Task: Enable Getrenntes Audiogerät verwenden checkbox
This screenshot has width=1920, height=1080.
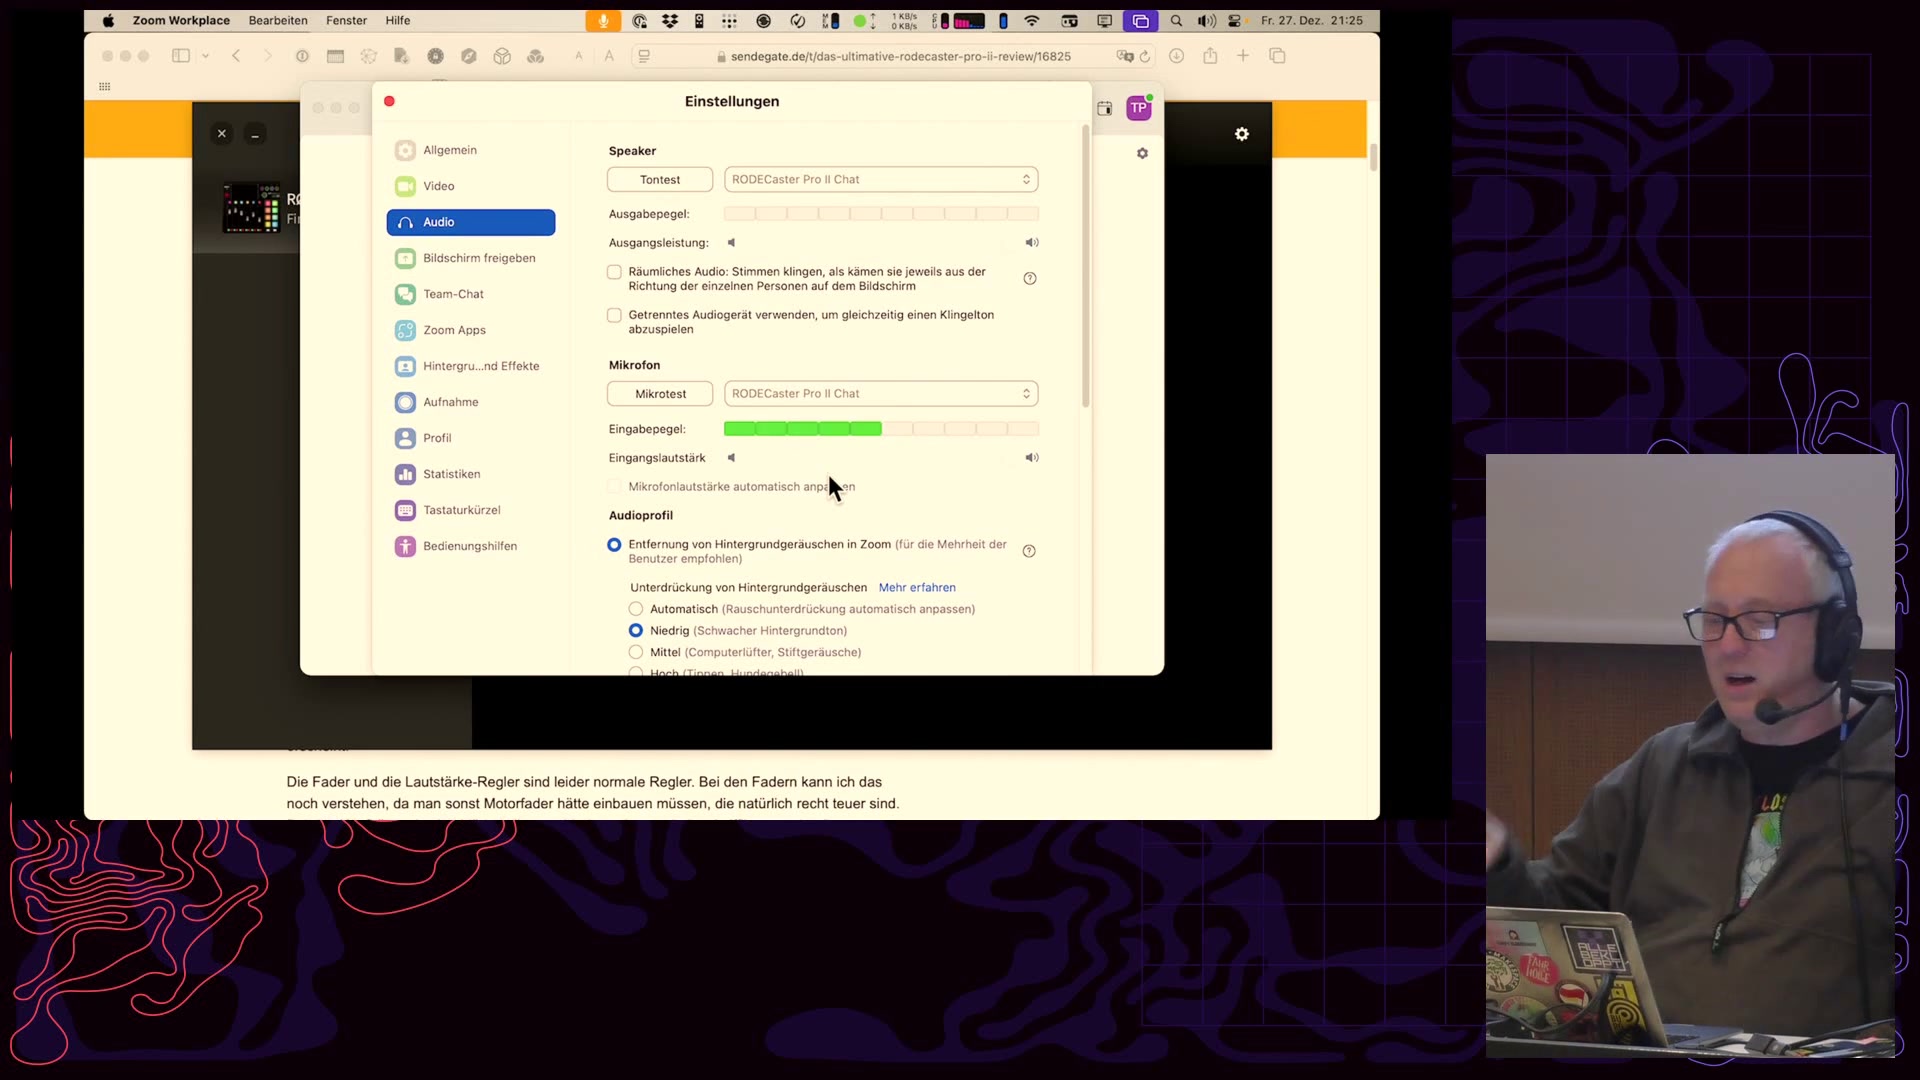Action: [x=614, y=315]
